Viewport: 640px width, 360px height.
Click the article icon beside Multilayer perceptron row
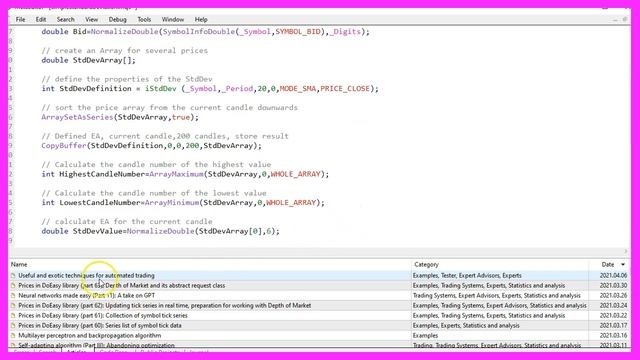point(13,336)
